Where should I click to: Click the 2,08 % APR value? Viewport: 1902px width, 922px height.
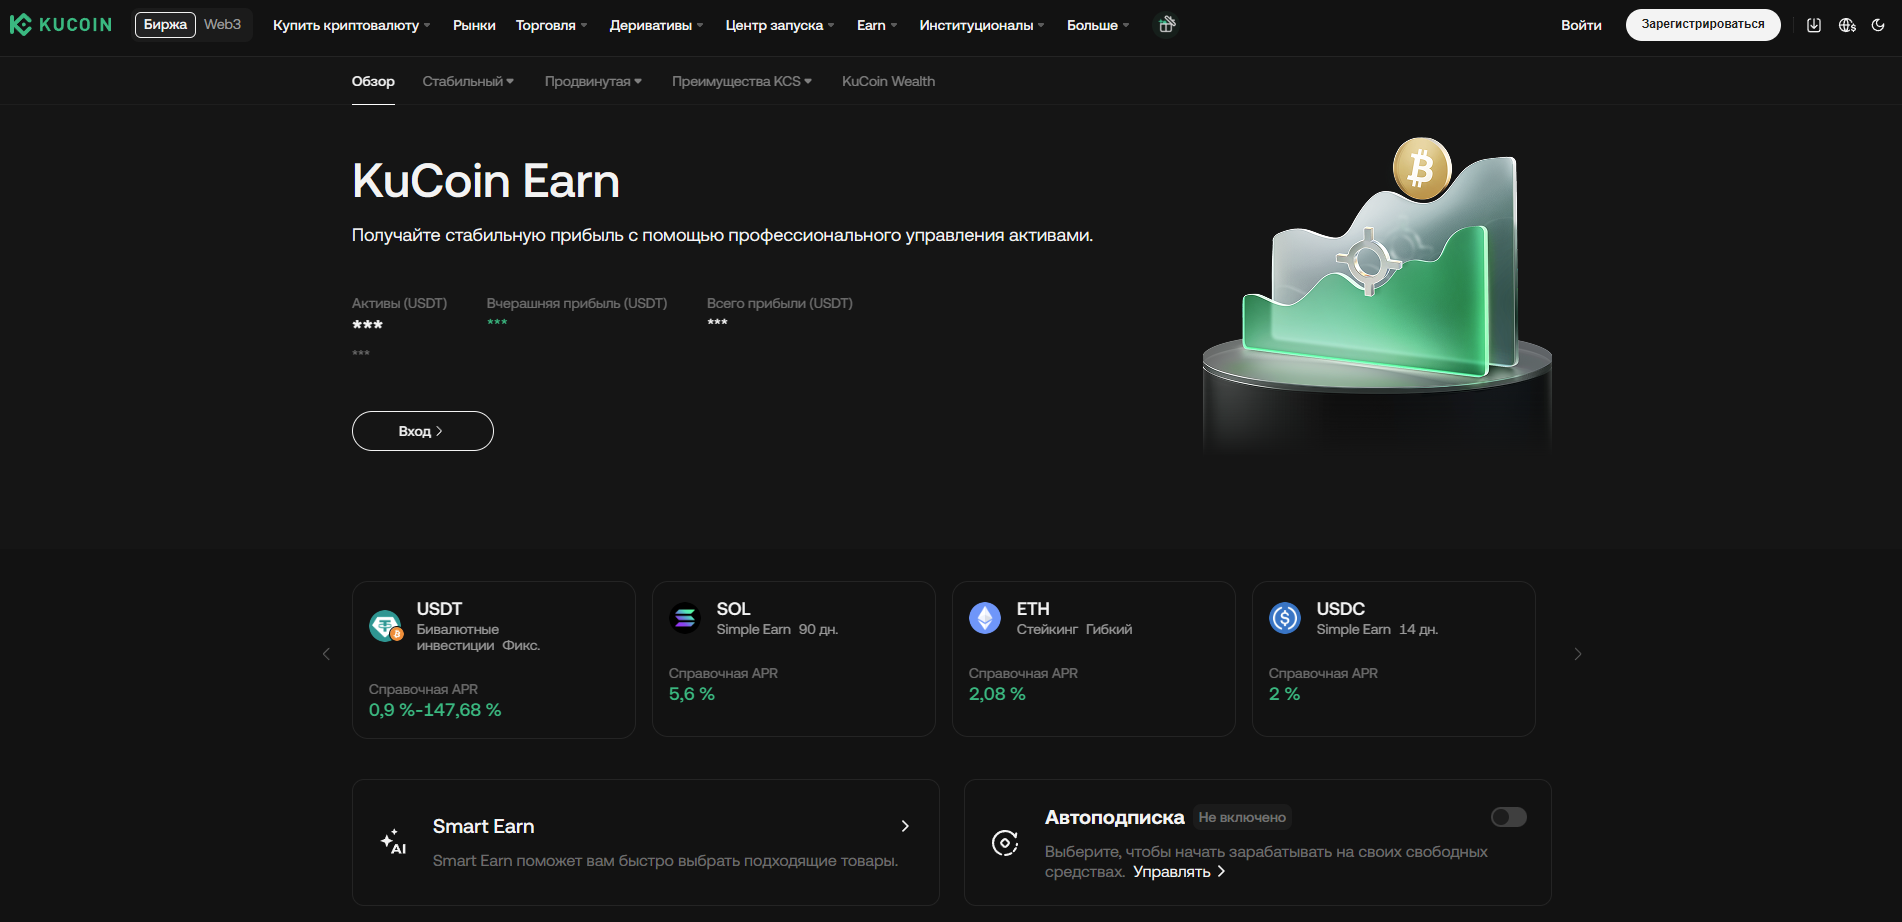pos(997,694)
